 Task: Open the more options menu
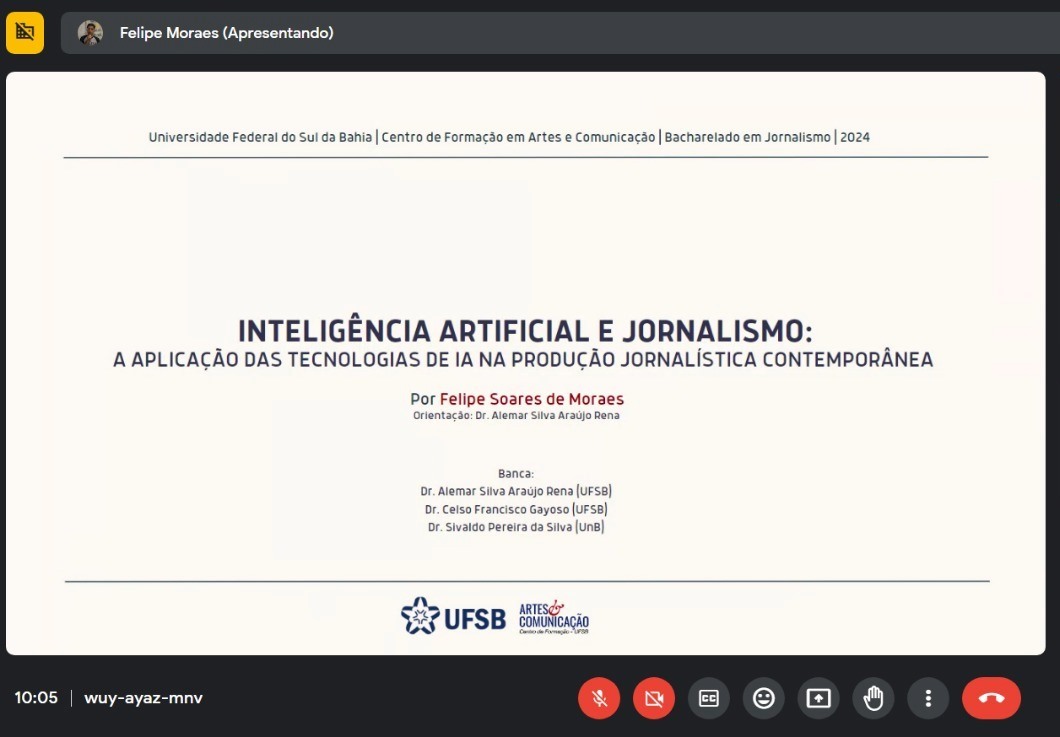pos(928,698)
